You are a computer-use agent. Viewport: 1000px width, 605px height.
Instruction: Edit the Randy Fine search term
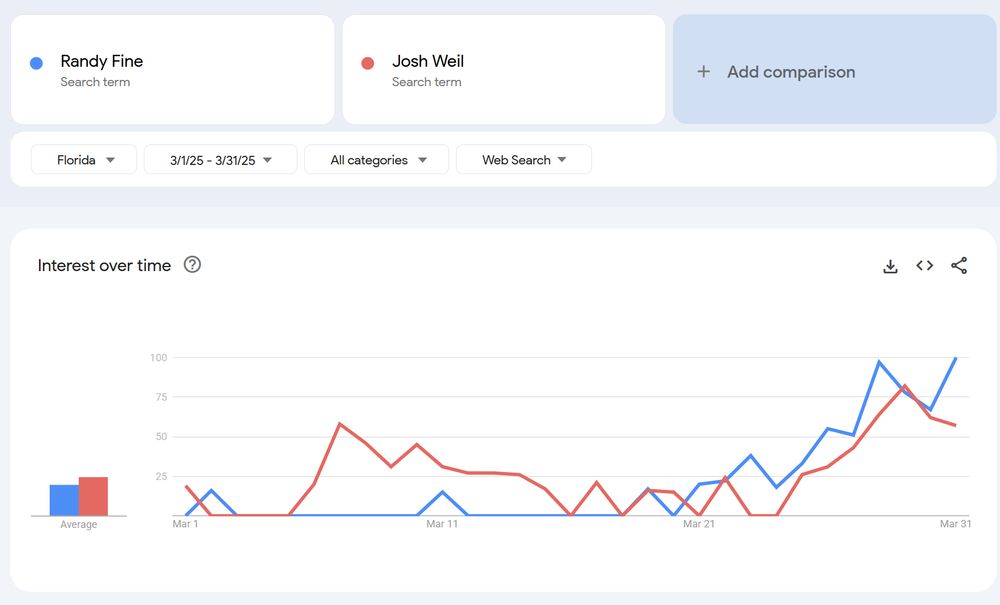pos(102,62)
